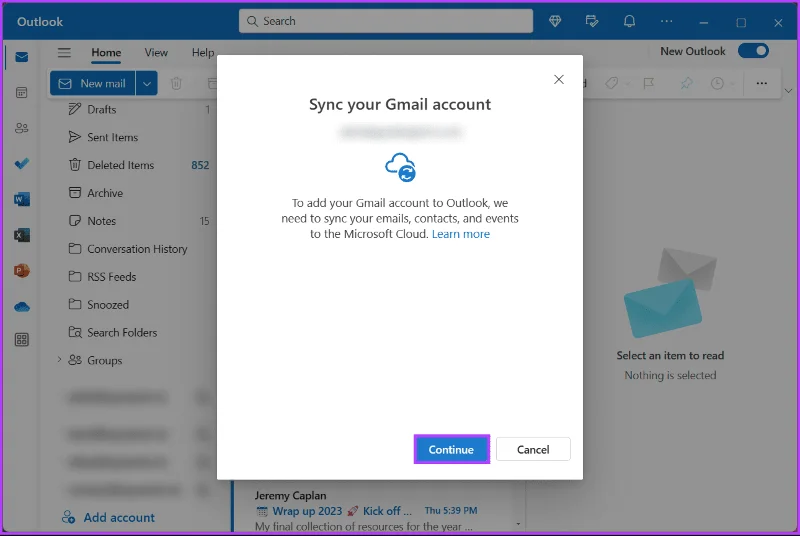Viewport: 800px width, 536px height.
Task: Cancel the Gmail sync dialog
Action: point(533,449)
